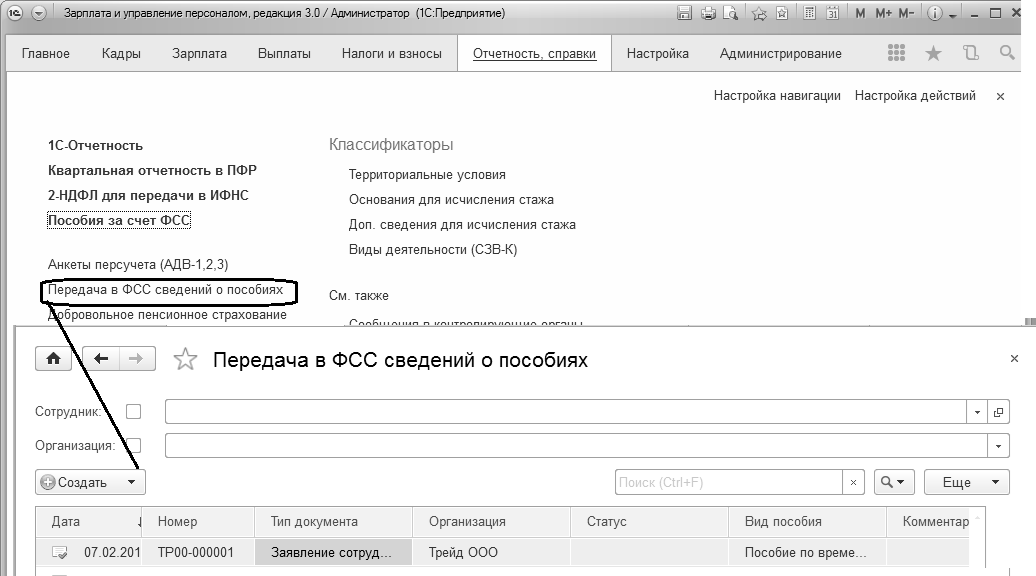1036x576 pixels.
Task: Open Передача в ФСС сведений о пособиях link
Action: [x=165, y=289]
